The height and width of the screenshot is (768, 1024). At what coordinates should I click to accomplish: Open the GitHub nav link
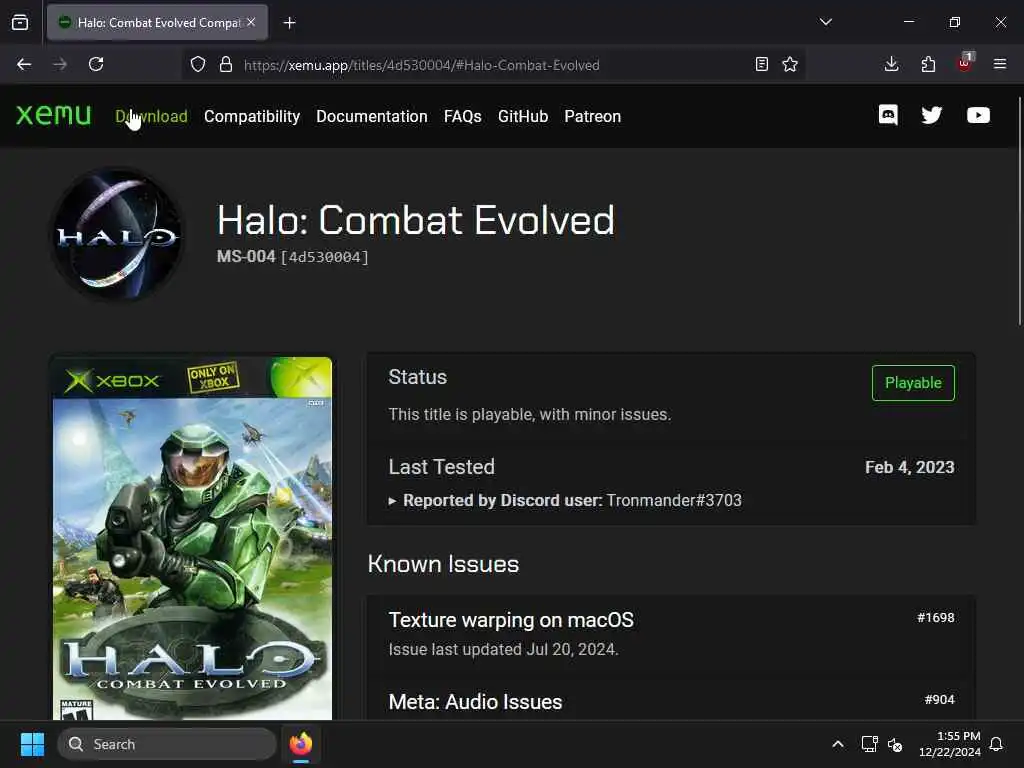[523, 116]
